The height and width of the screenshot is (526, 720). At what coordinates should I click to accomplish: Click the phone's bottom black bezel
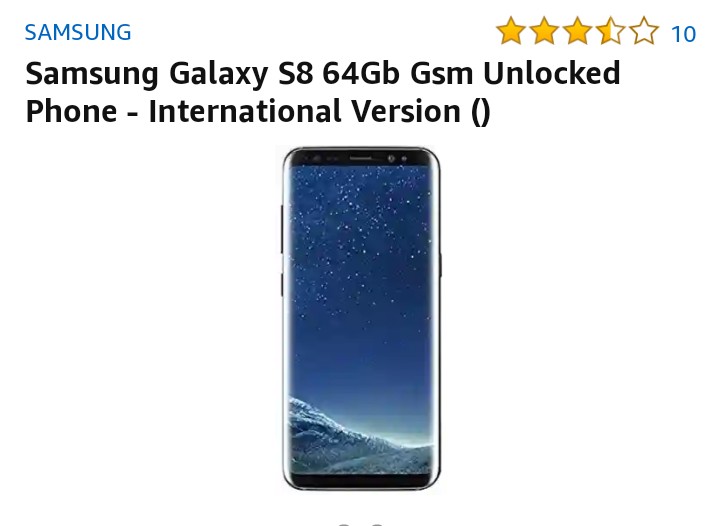361,481
